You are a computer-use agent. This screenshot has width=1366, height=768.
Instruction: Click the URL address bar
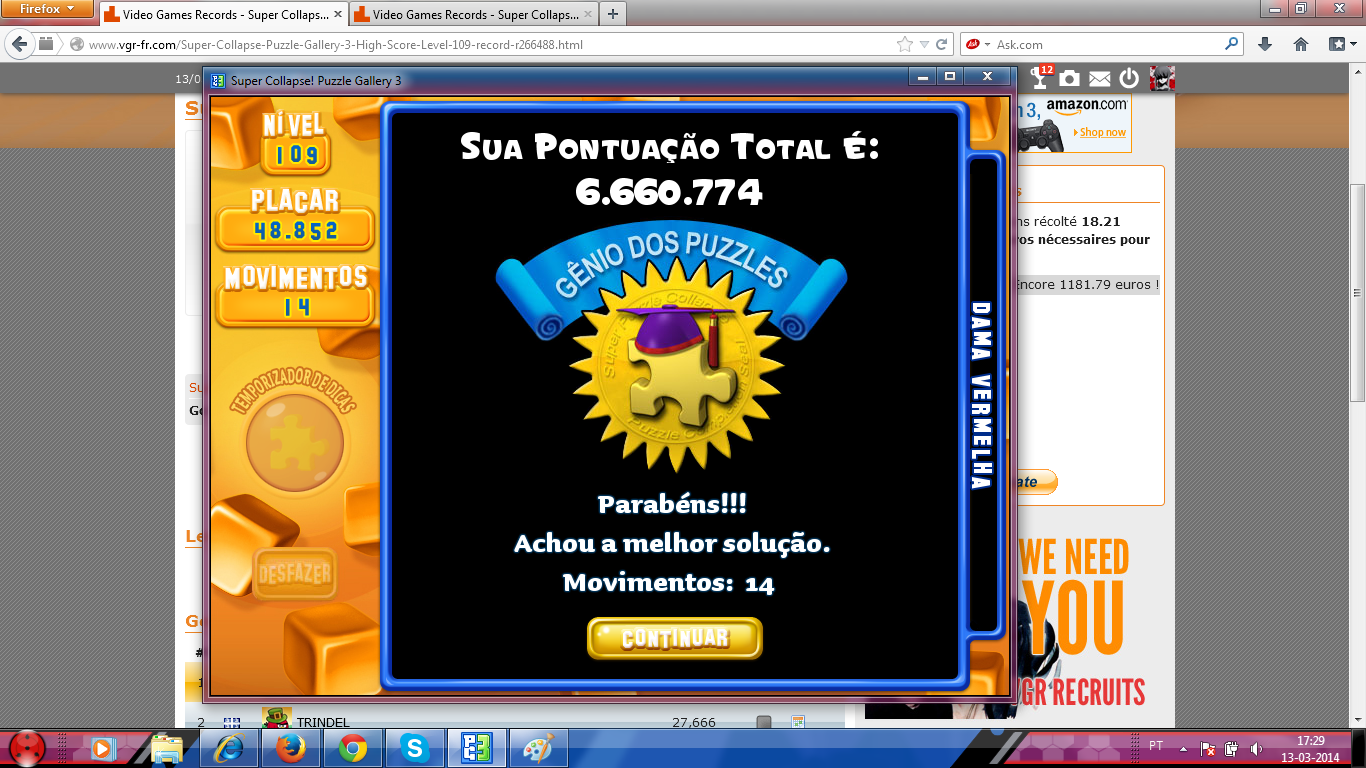coord(480,44)
